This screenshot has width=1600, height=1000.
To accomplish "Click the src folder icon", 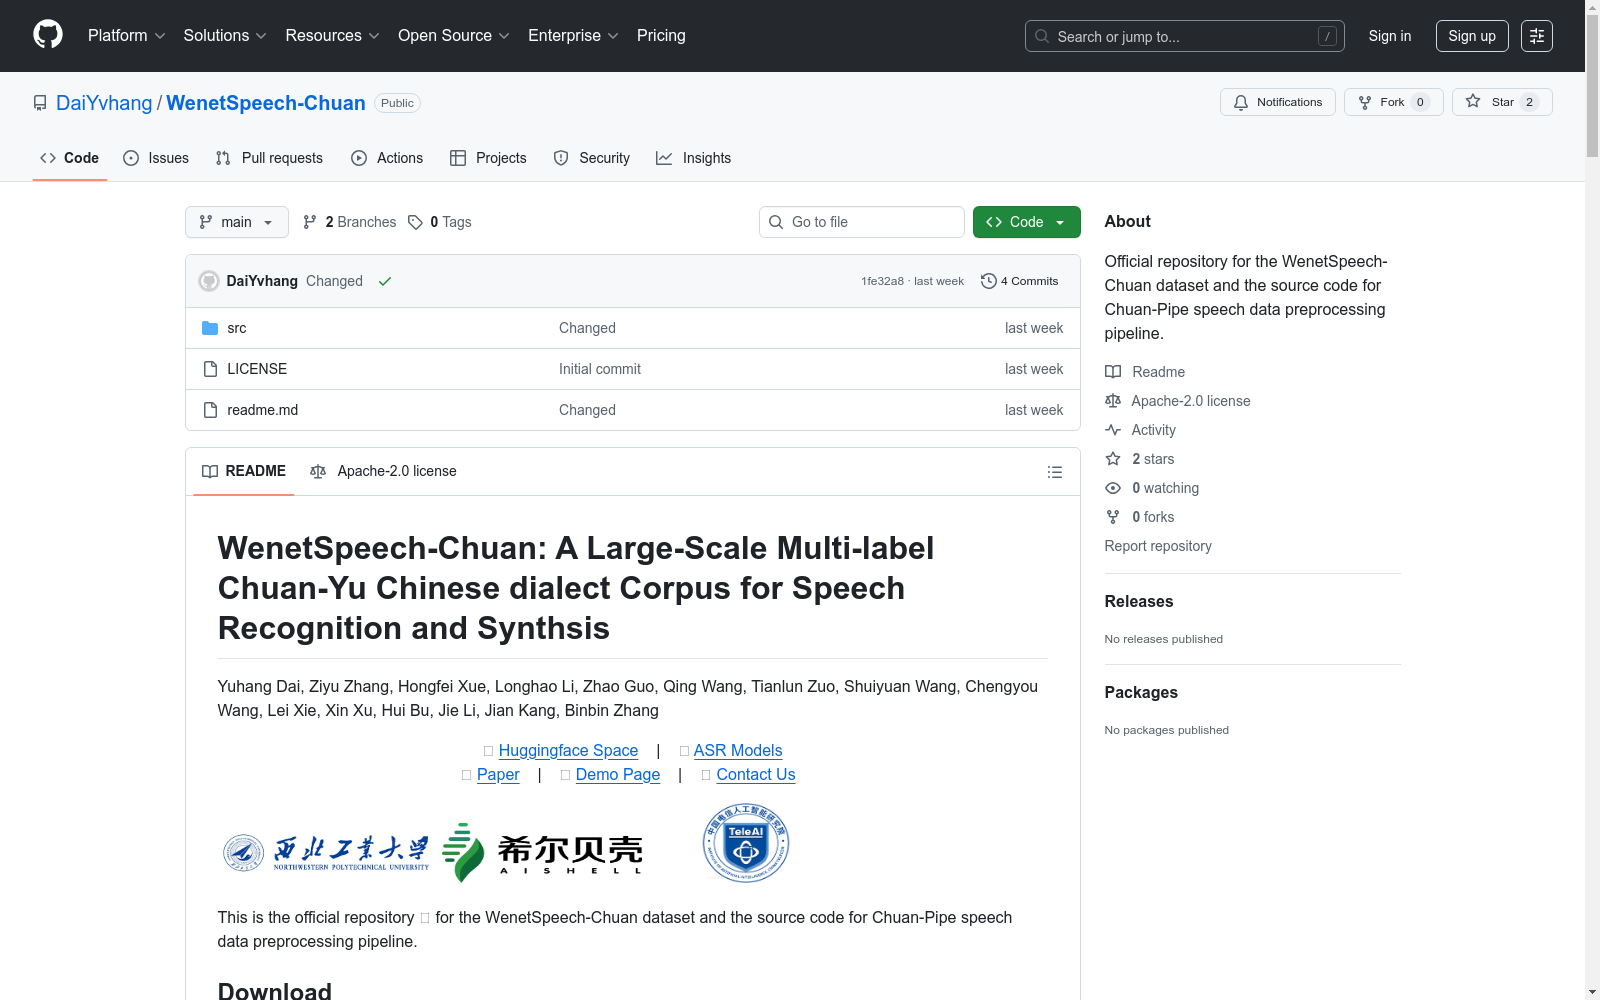I will click(210, 328).
